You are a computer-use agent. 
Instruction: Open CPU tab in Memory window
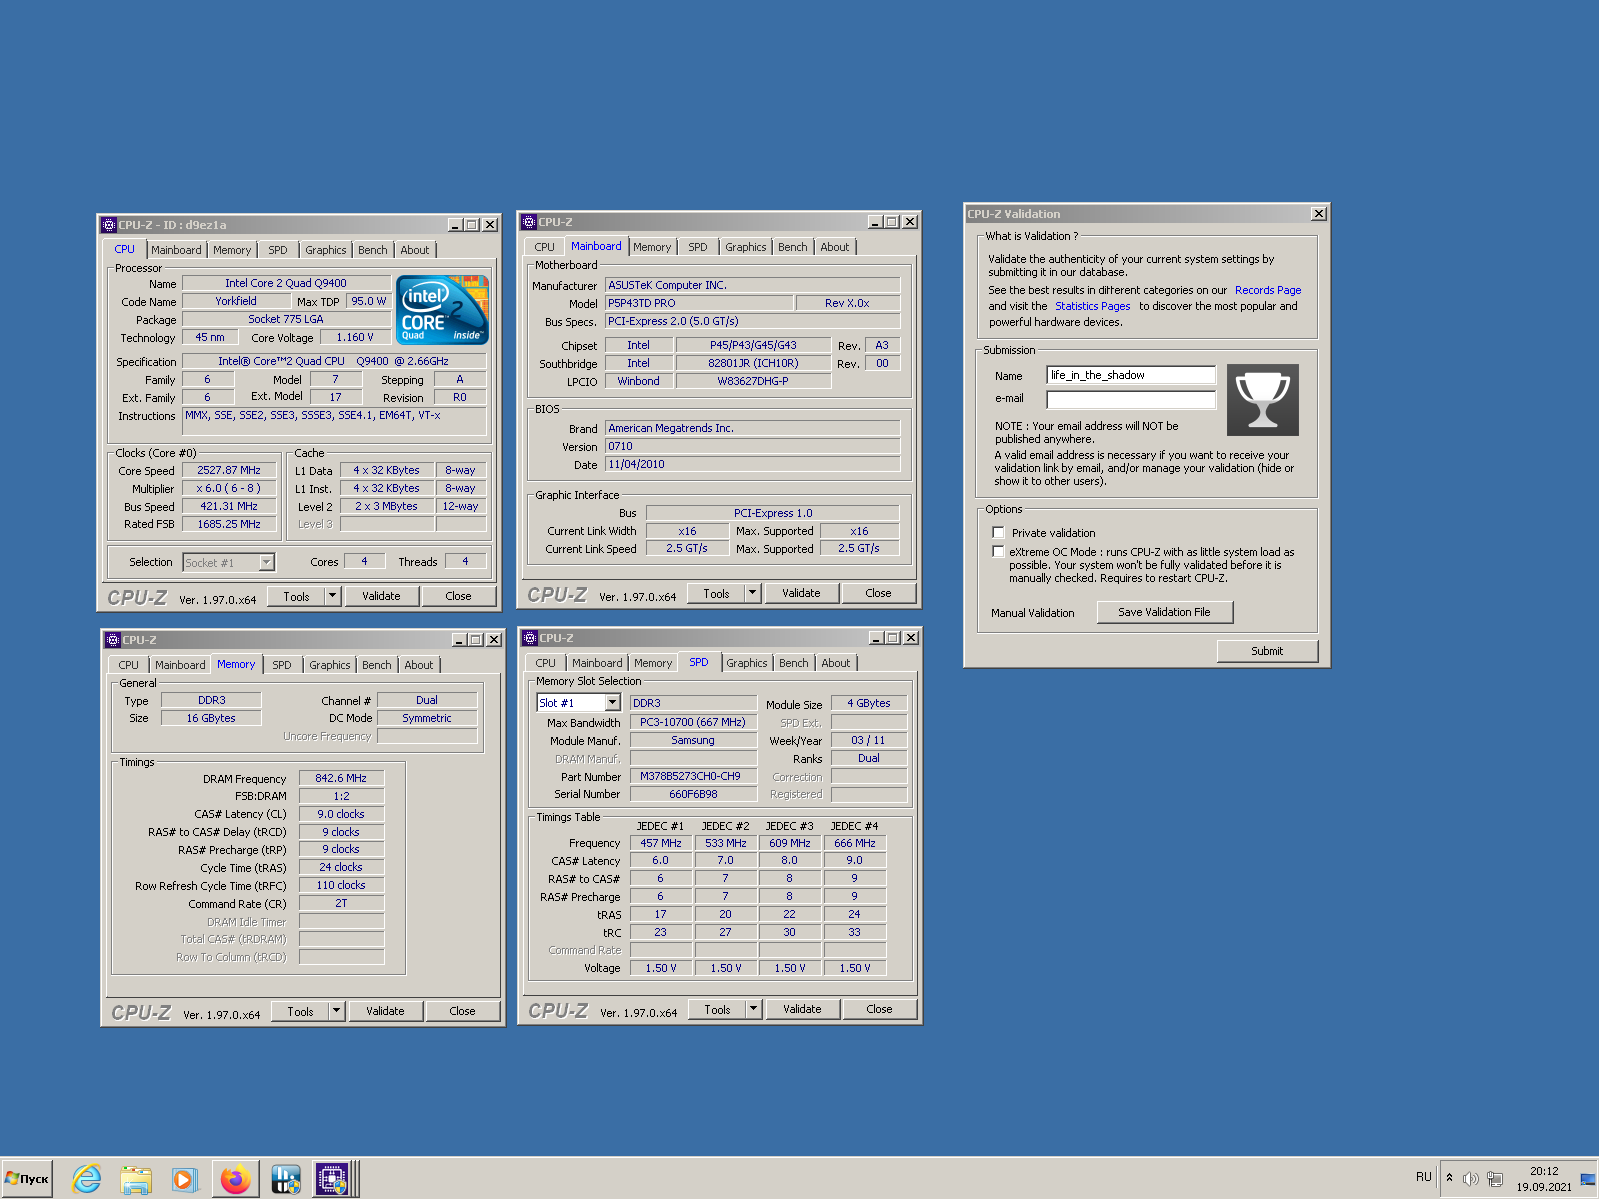(129, 665)
